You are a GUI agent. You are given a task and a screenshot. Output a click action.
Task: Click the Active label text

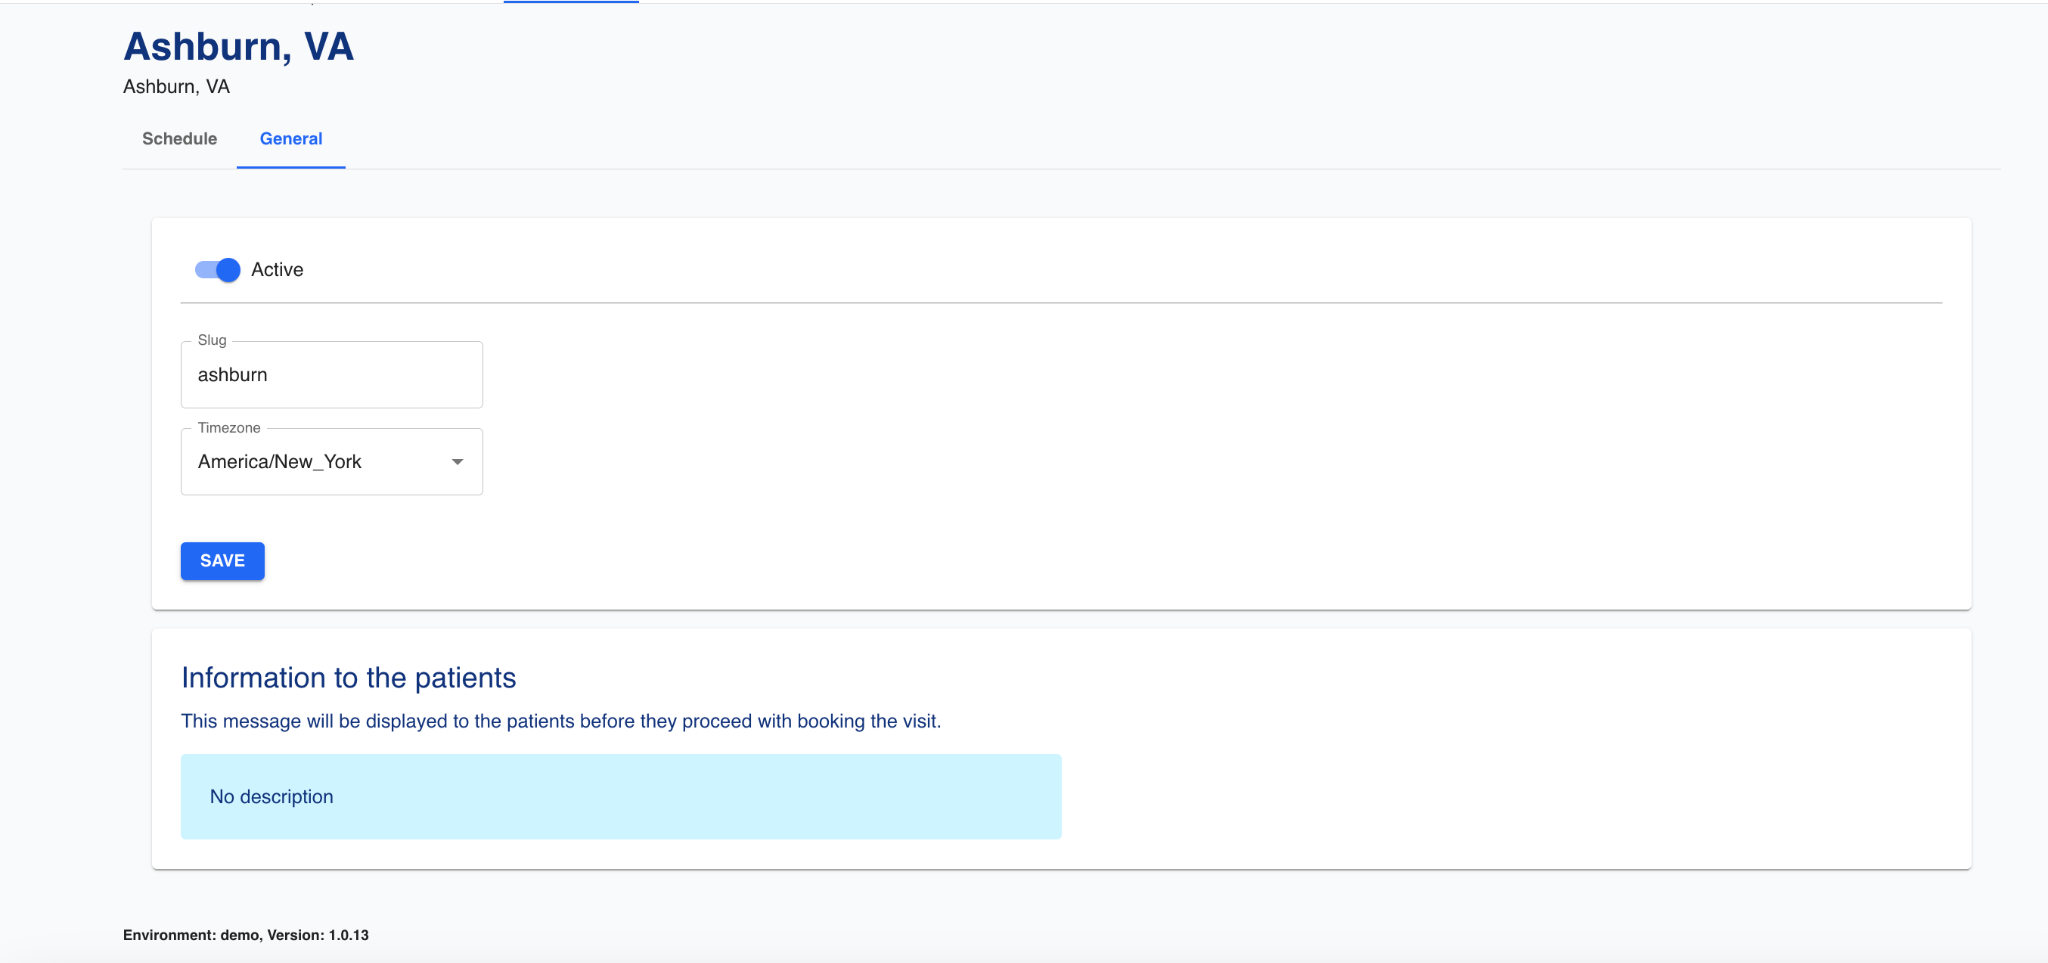click(x=277, y=270)
